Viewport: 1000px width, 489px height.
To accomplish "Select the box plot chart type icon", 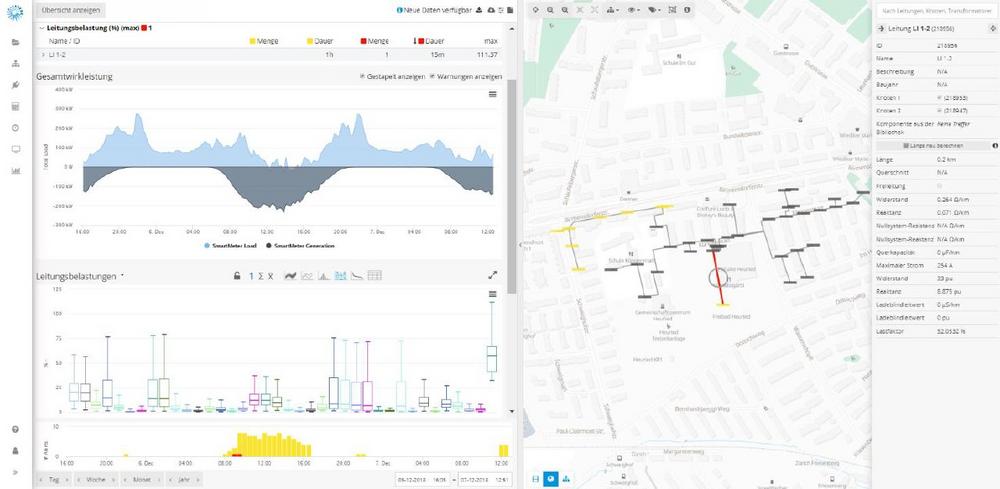I will [342, 276].
